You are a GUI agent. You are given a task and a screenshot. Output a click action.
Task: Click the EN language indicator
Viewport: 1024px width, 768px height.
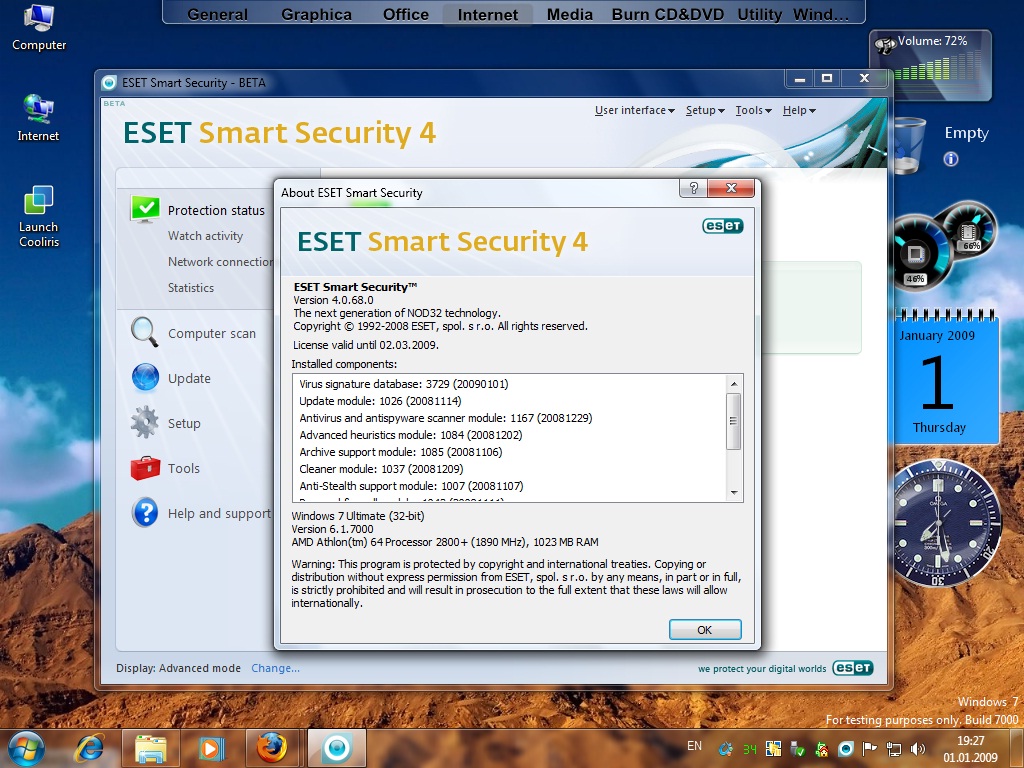coord(695,746)
